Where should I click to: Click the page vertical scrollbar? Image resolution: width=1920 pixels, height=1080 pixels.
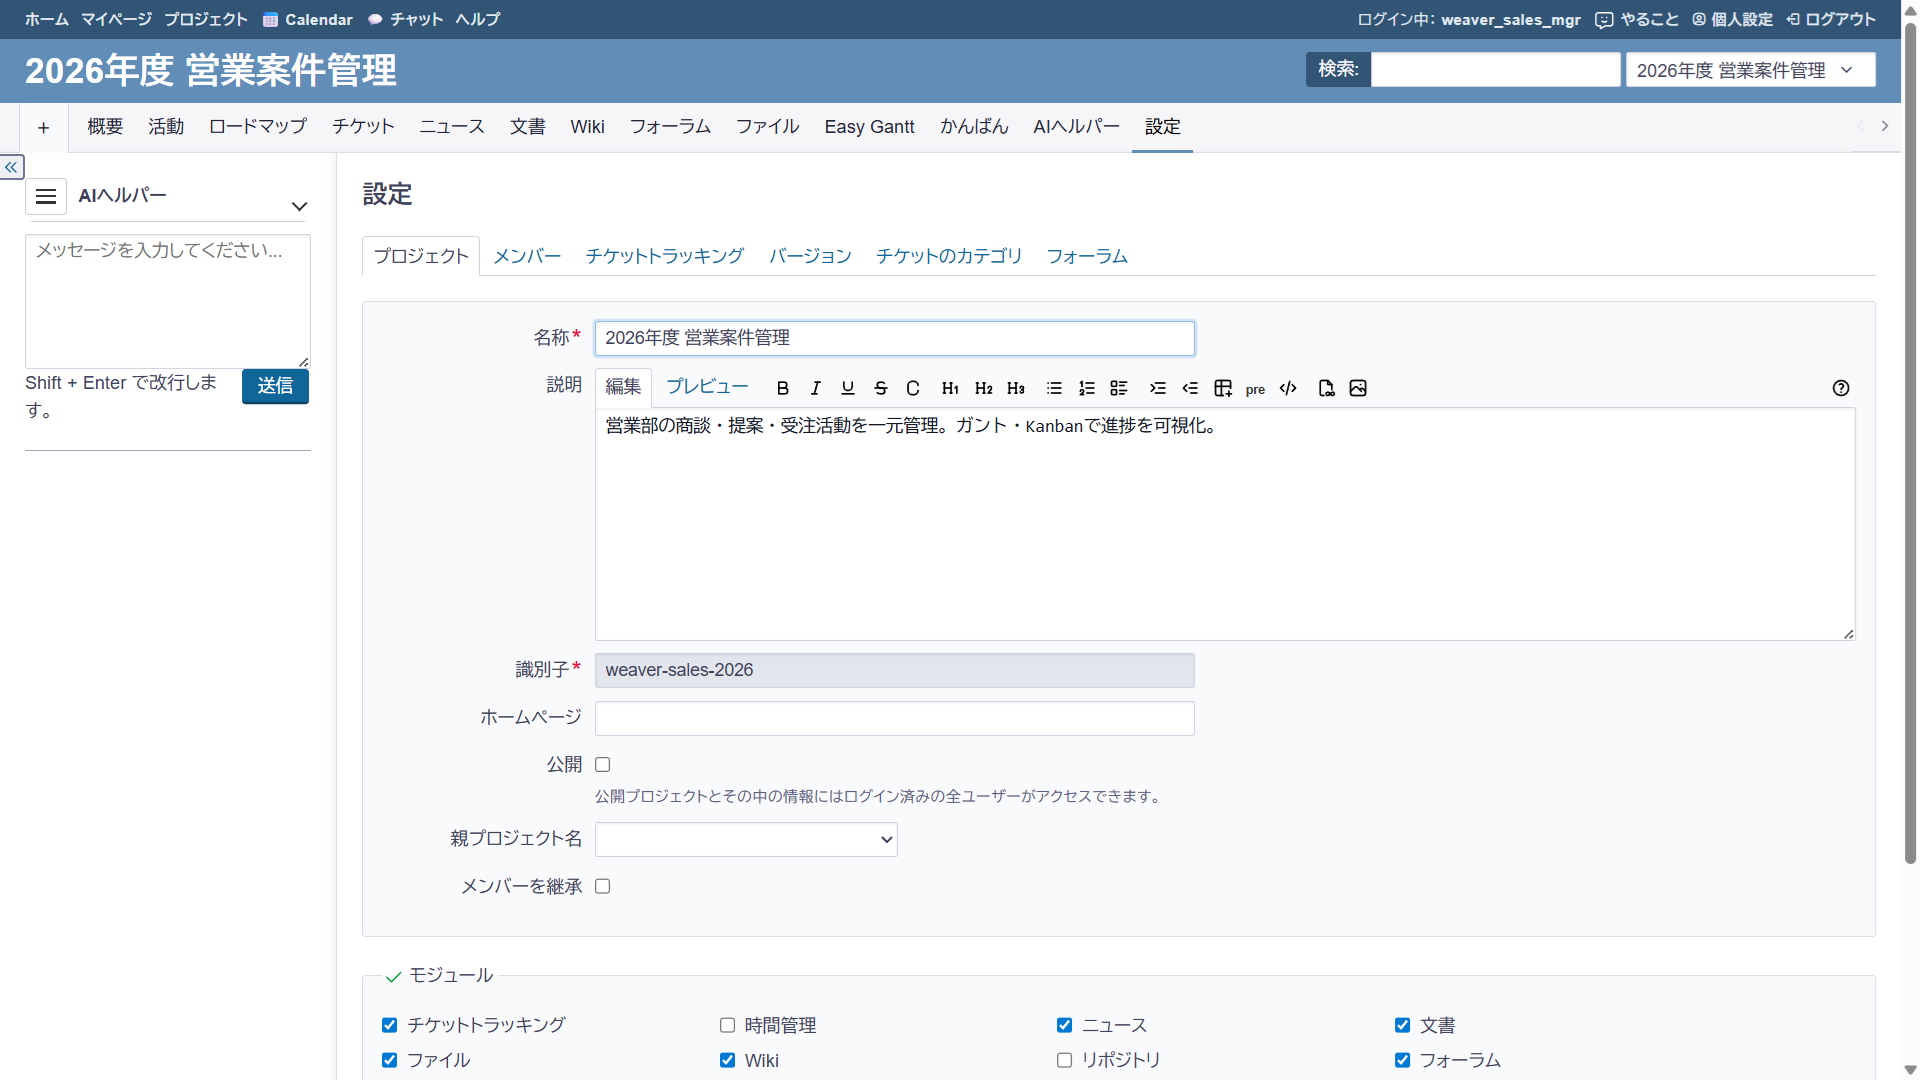[x=1910, y=443]
